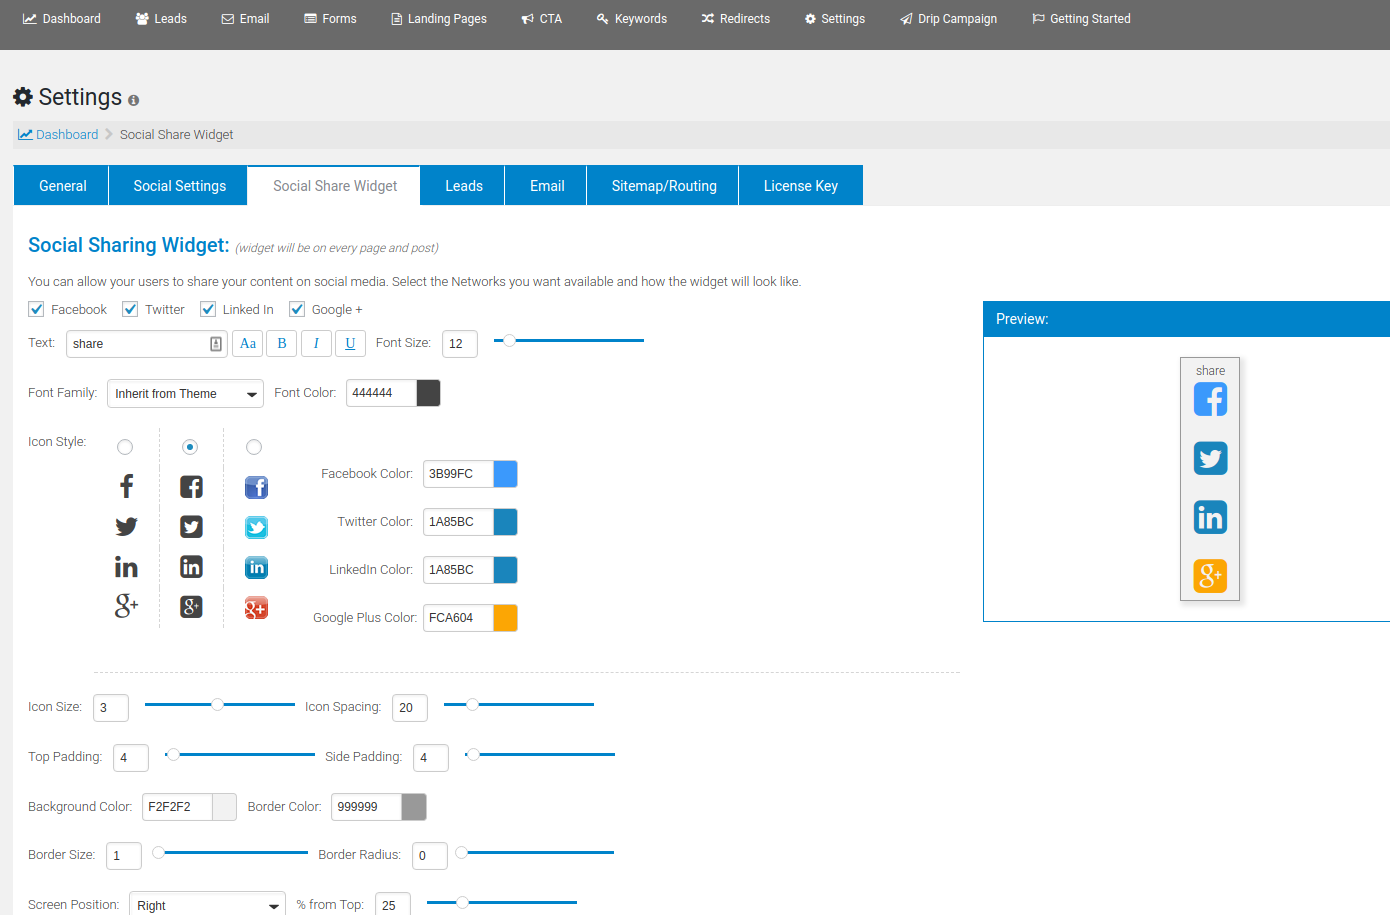Image resolution: width=1390 pixels, height=915 pixels.
Task: Toggle the Twitter network checkbox
Action: 130,309
